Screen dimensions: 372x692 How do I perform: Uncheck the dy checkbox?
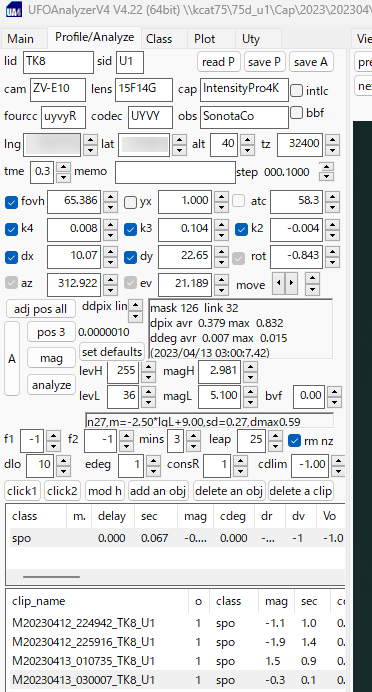131,257
